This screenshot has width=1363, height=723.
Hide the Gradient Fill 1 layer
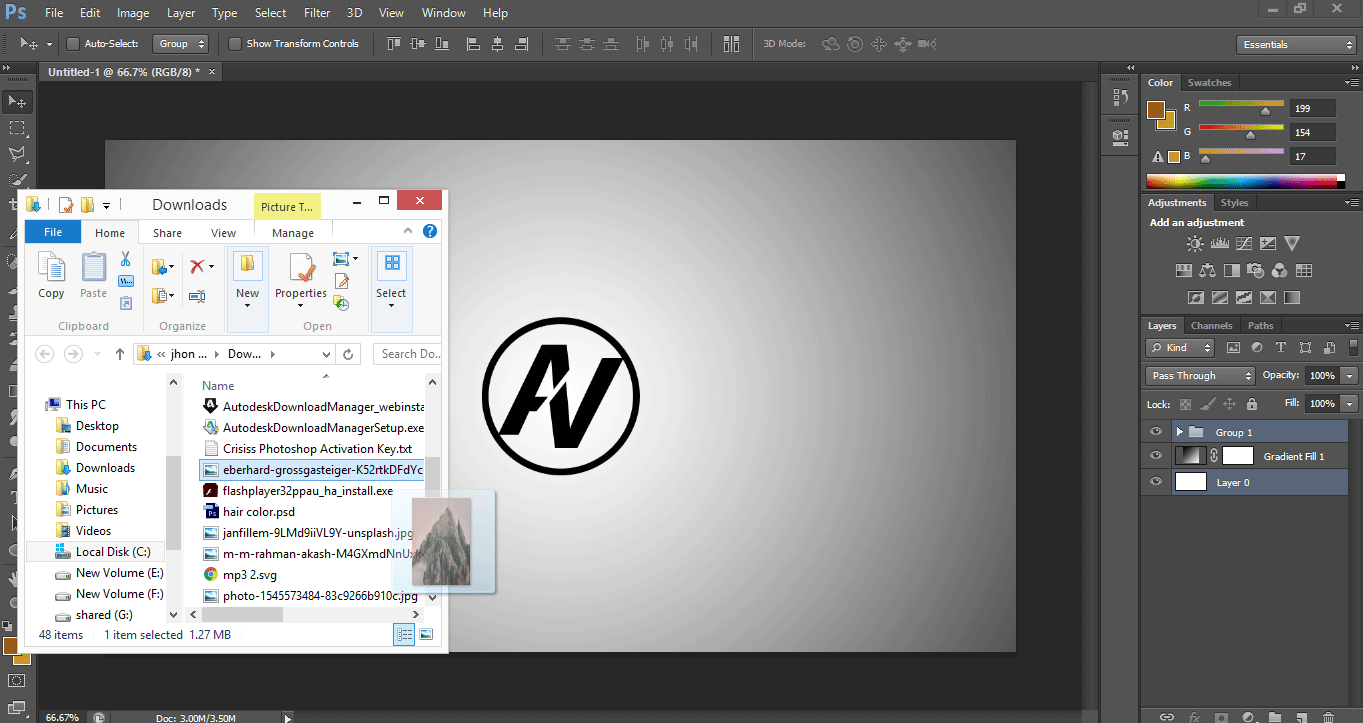coord(1156,456)
